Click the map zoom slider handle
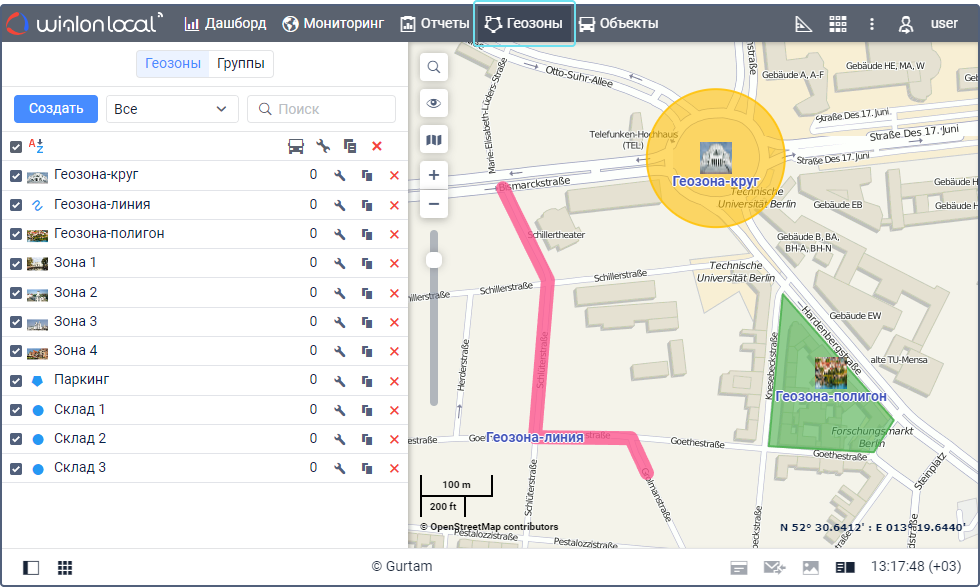The width and height of the screenshot is (980, 587). [x=434, y=260]
